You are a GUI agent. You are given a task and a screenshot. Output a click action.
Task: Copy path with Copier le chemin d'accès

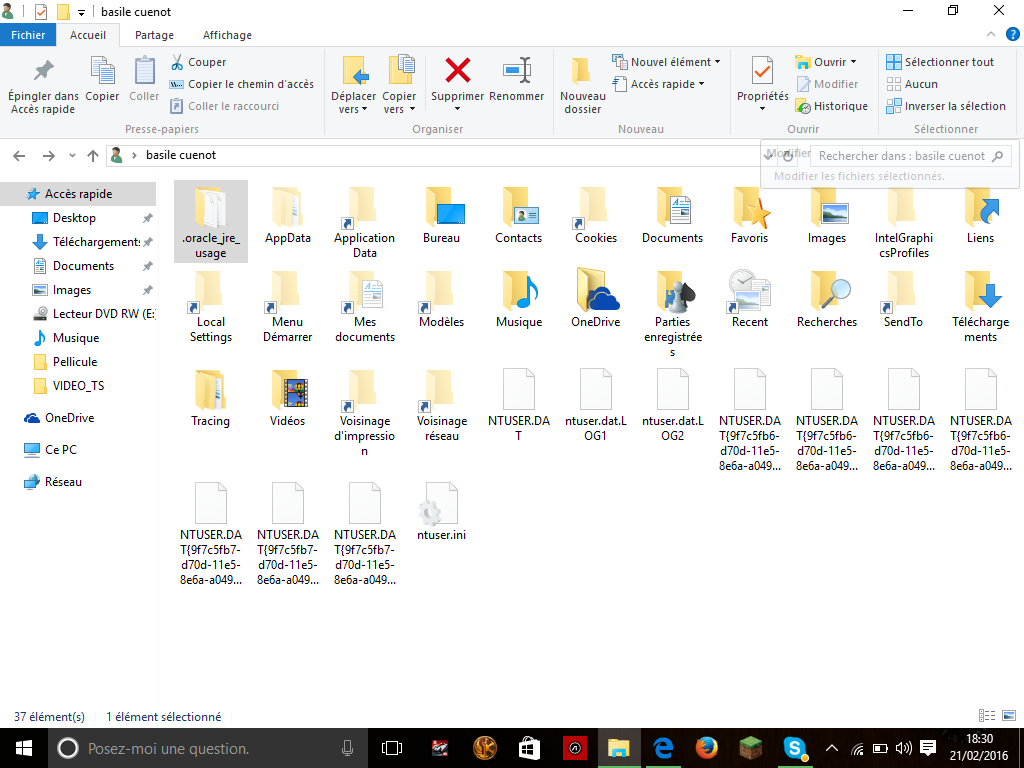[x=242, y=84]
